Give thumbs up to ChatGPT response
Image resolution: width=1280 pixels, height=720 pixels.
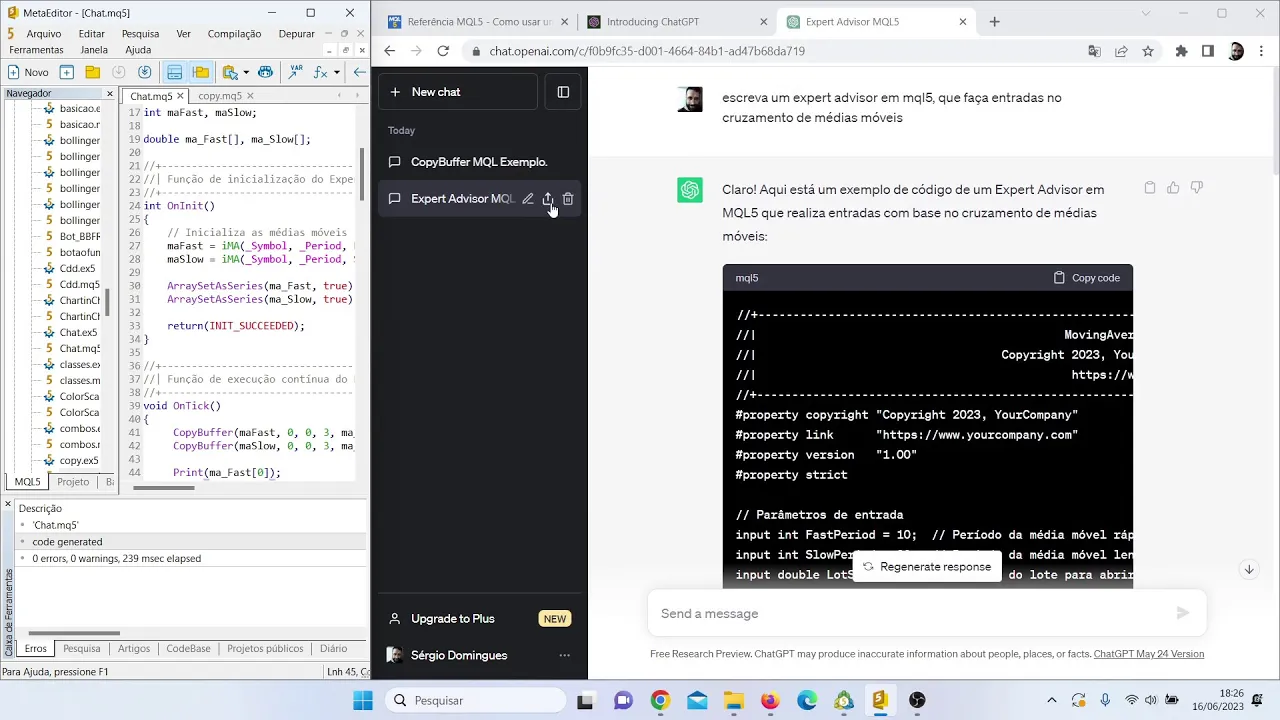pyautogui.click(x=1173, y=188)
